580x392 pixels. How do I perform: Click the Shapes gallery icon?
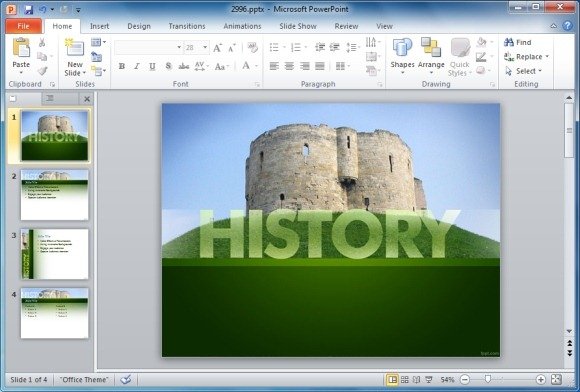tap(402, 47)
